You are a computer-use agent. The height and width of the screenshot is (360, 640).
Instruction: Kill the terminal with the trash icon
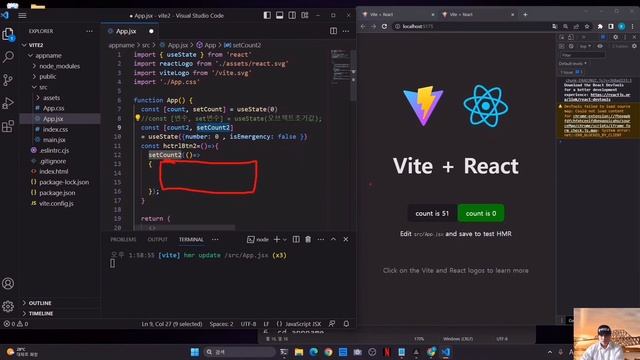(x=308, y=239)
